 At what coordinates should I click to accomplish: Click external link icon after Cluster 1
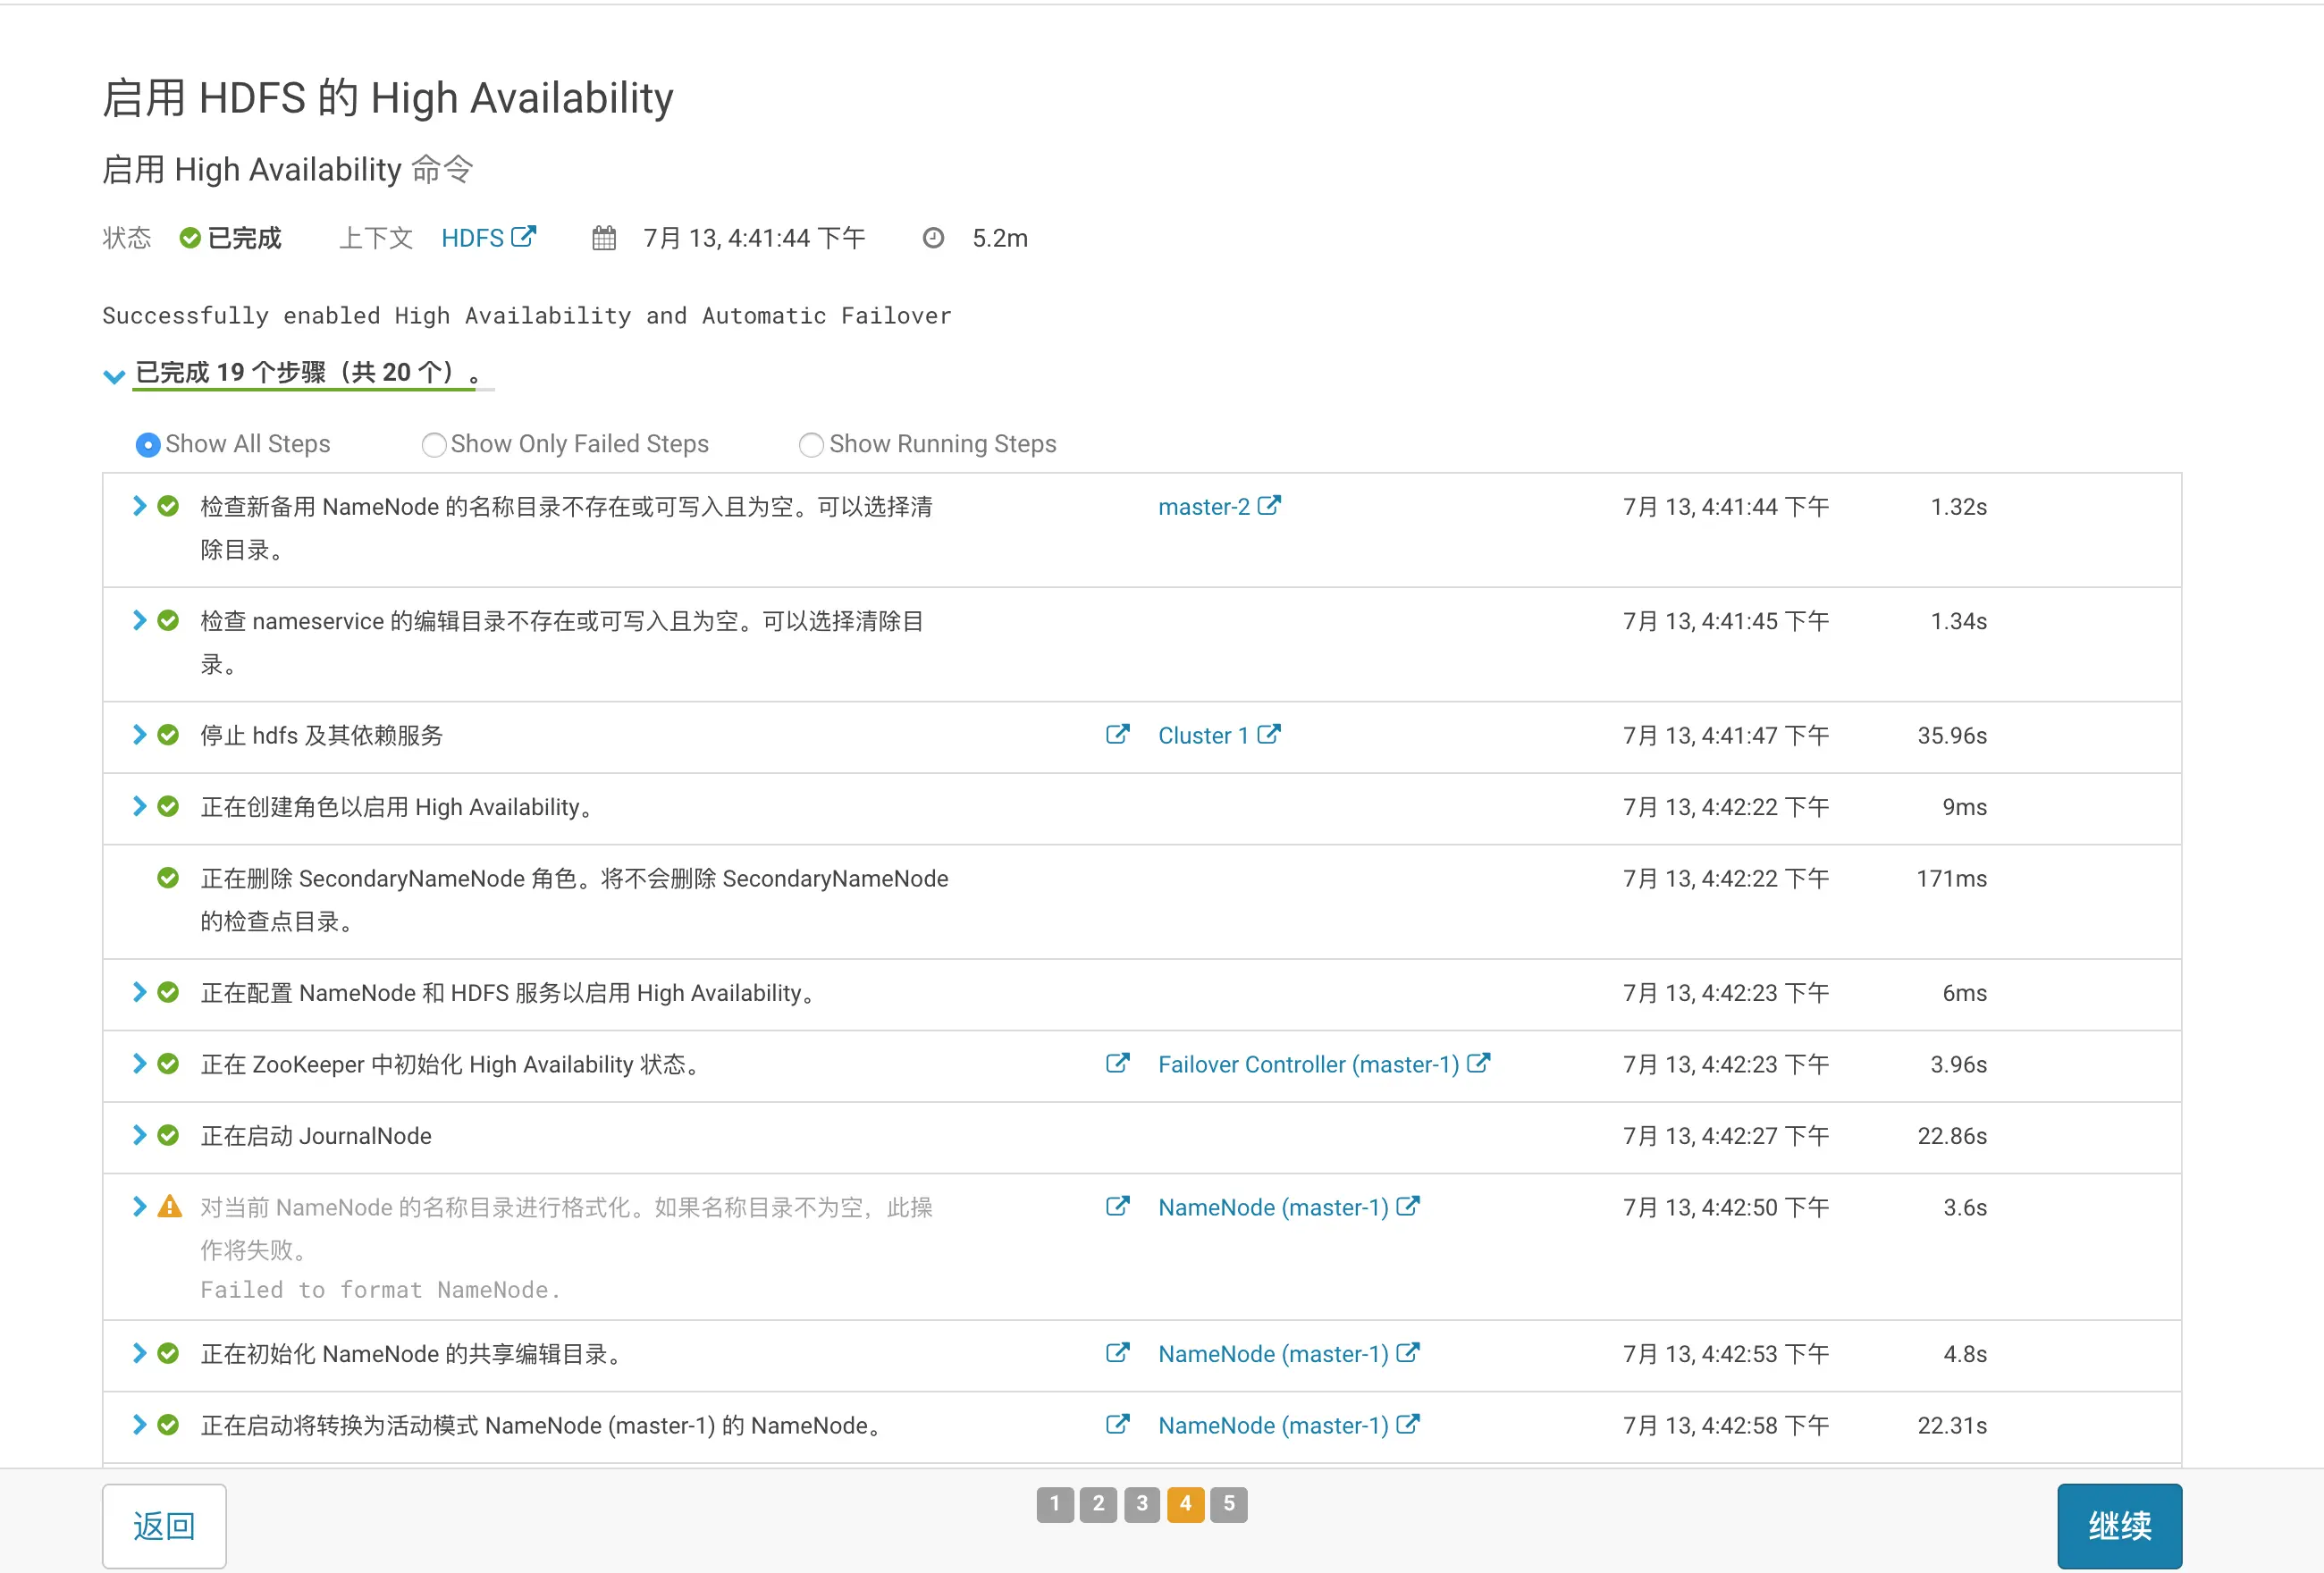pyautogui.click(x=1269, y=735)
